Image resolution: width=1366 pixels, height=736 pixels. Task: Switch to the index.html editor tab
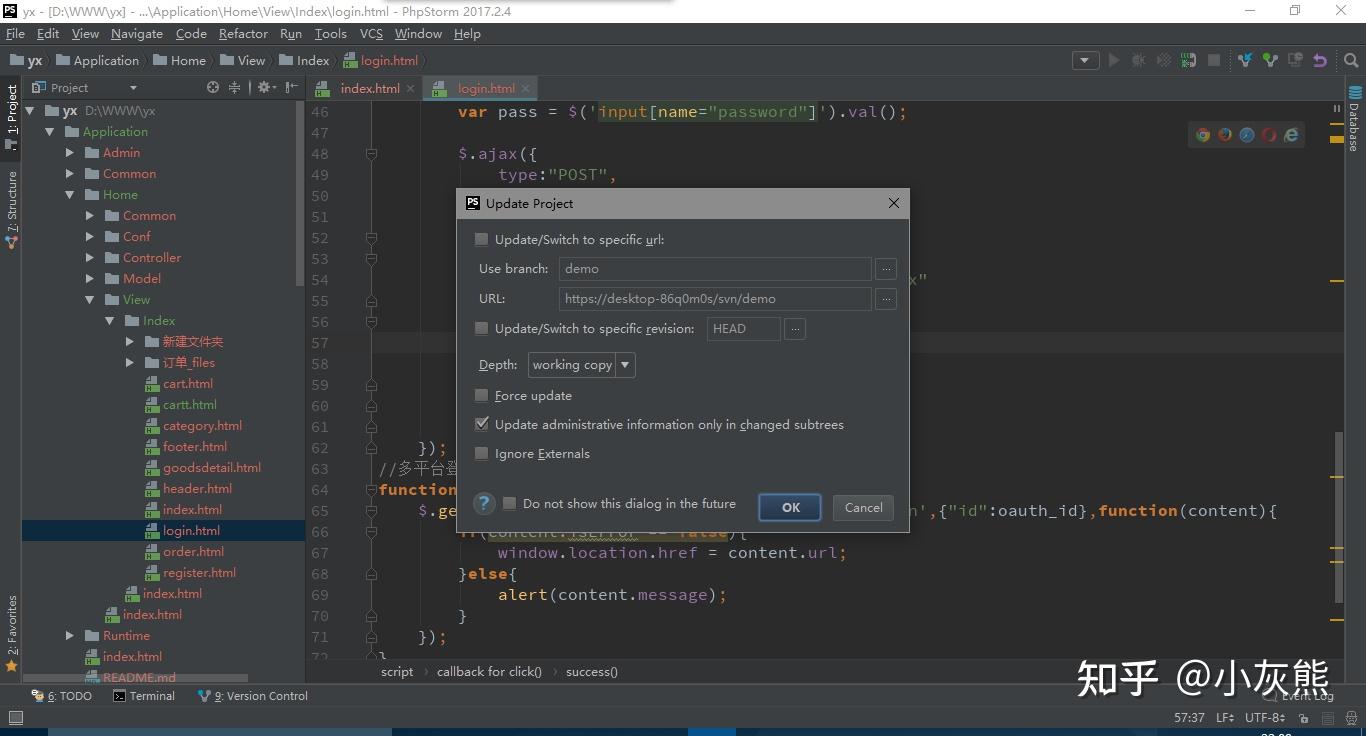pyautogui.click(x=369, y=88)
